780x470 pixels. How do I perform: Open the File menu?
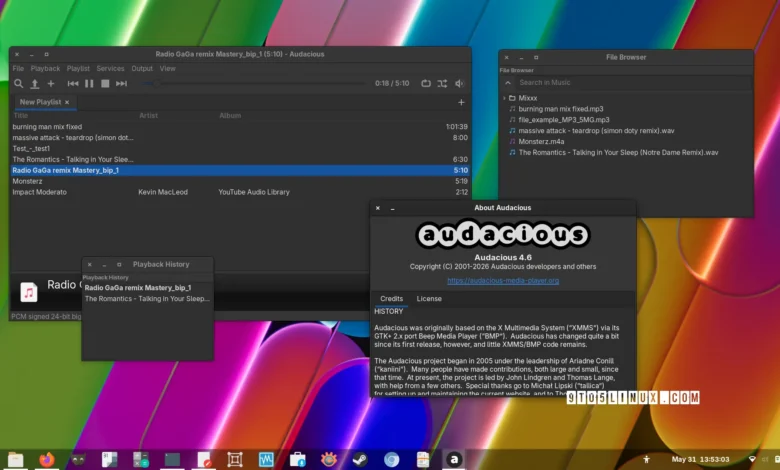[18, 69]
